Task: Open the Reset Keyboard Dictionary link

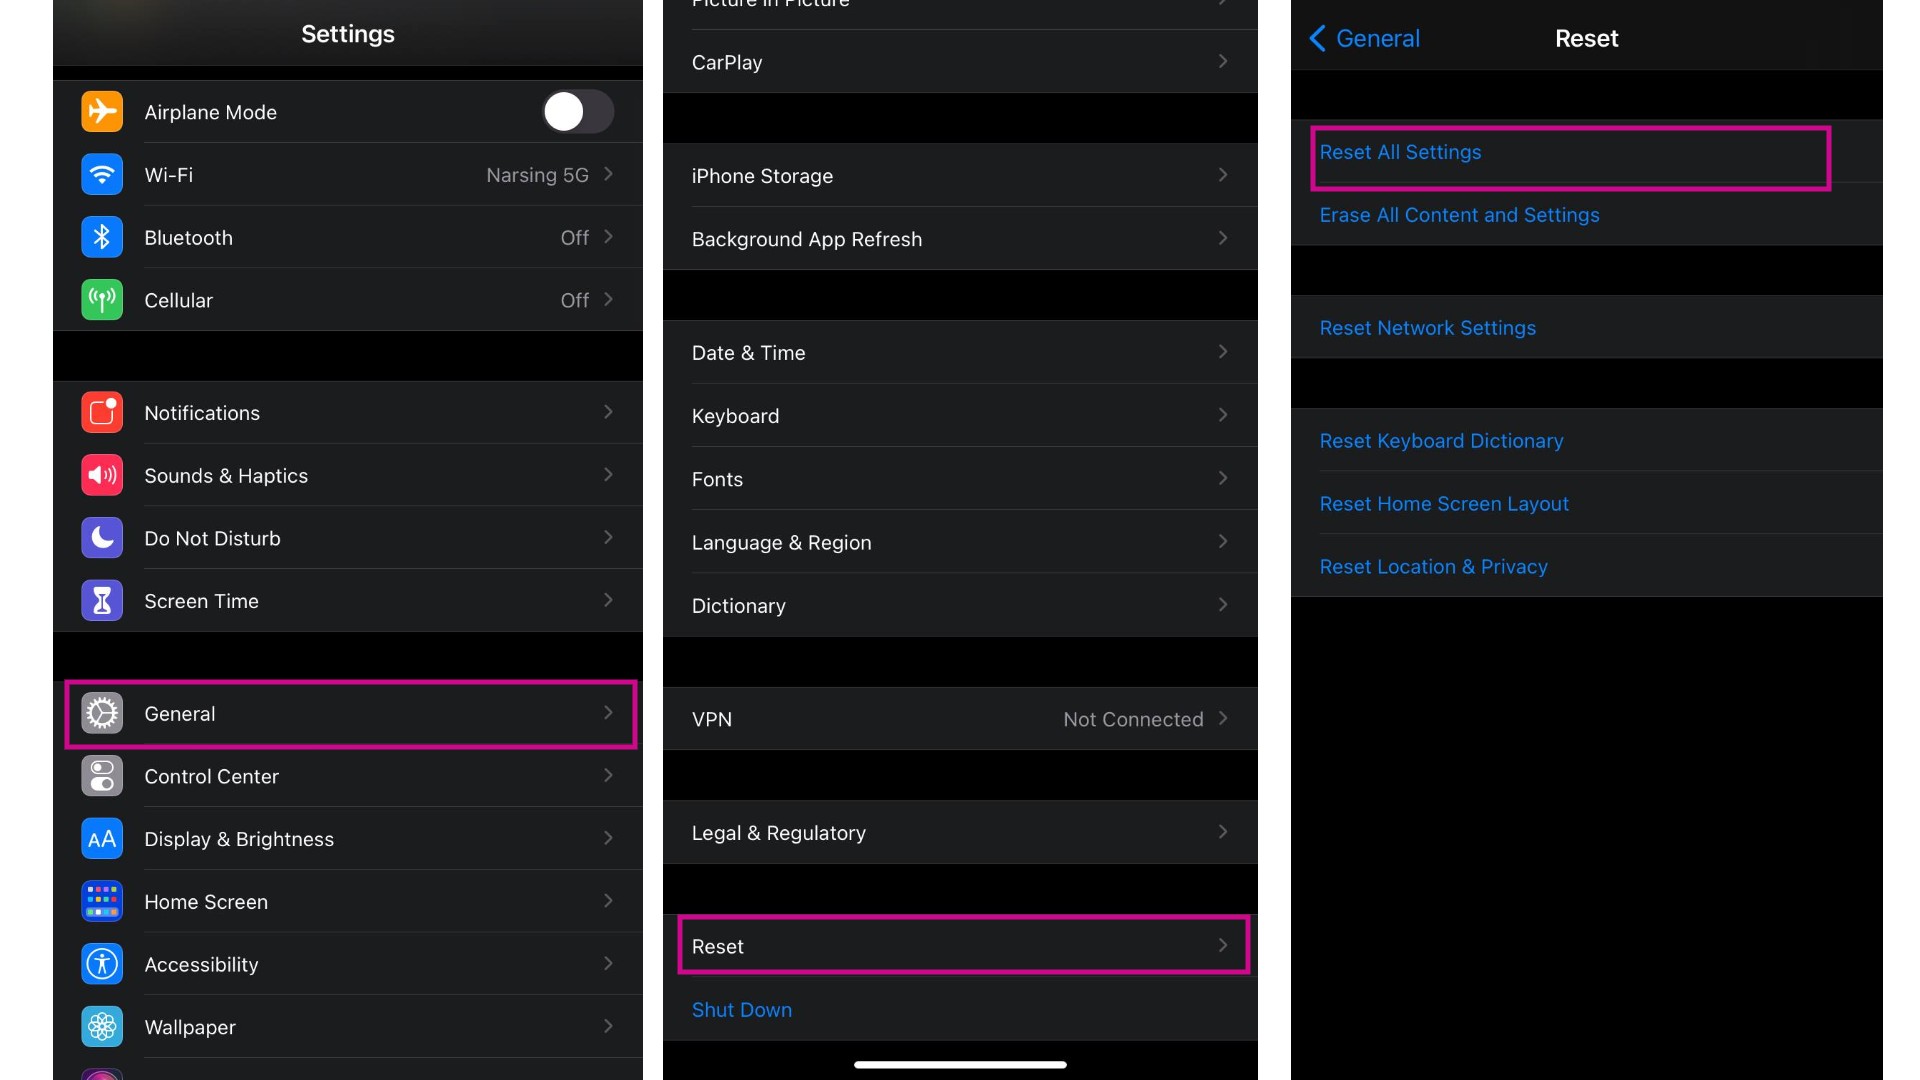Action: point(1441,439)
